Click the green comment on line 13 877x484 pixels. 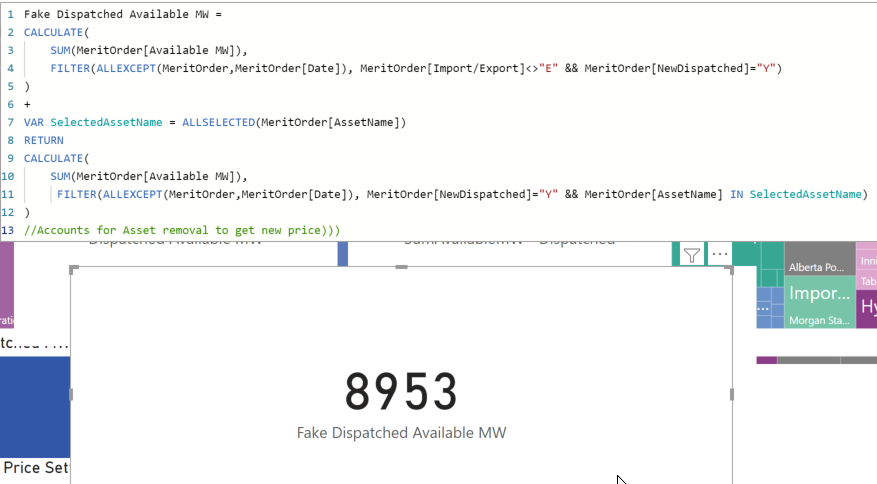coord(182,230)
